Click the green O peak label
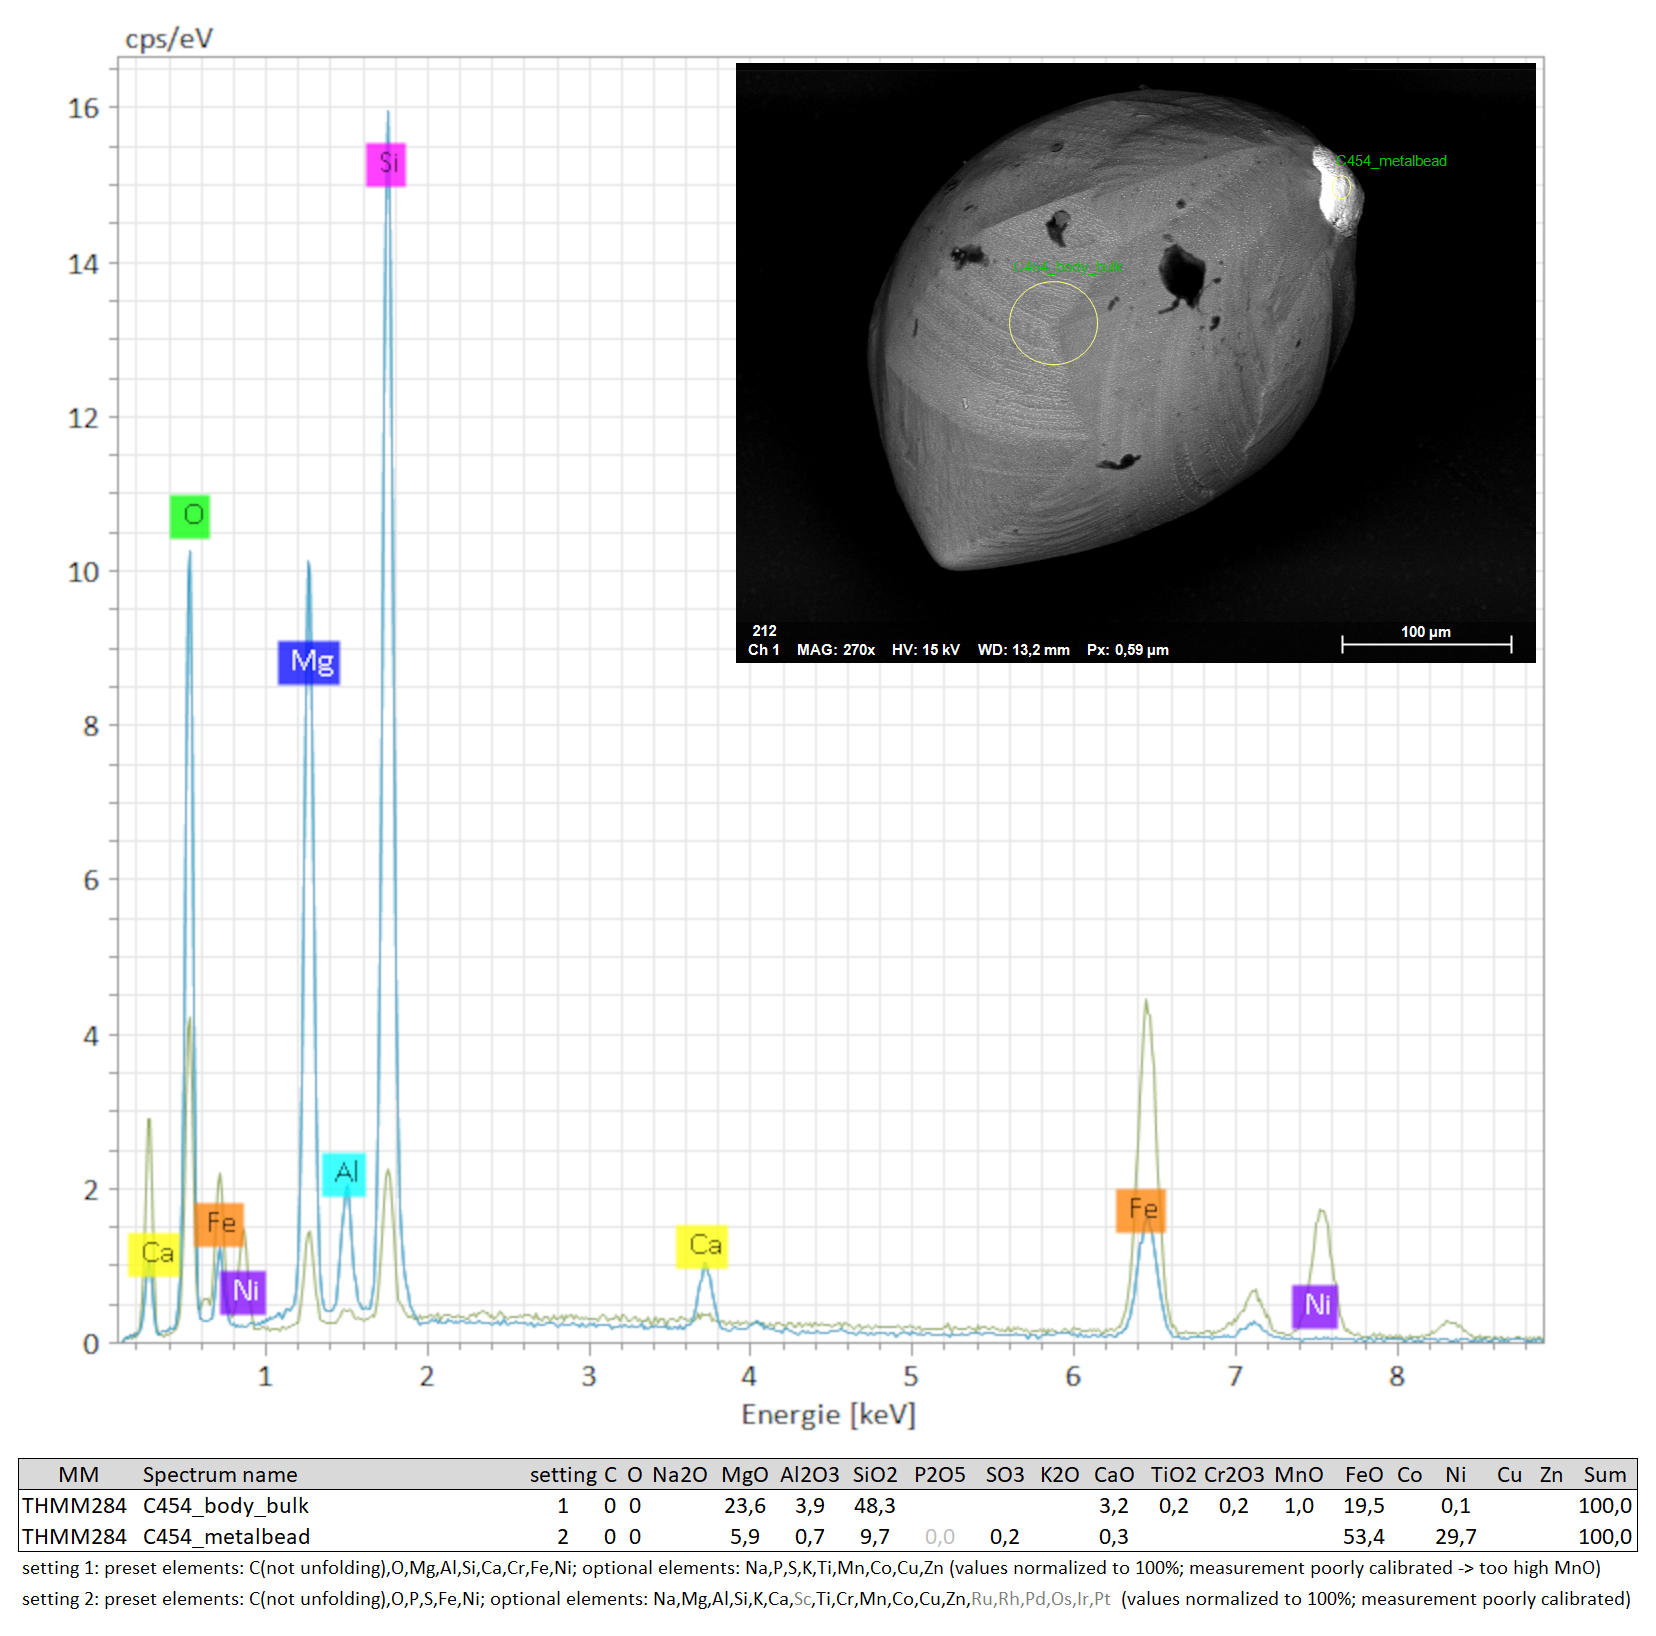This screenshot has width=1656, height=1636. [190, 516]
